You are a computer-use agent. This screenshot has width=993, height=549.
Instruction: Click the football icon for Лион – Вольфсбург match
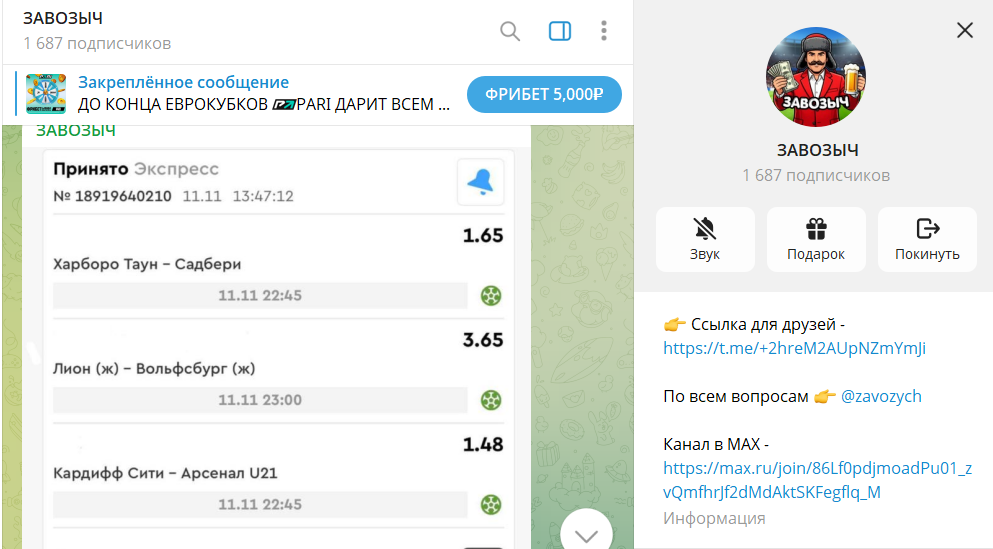(x=491, y=400)
